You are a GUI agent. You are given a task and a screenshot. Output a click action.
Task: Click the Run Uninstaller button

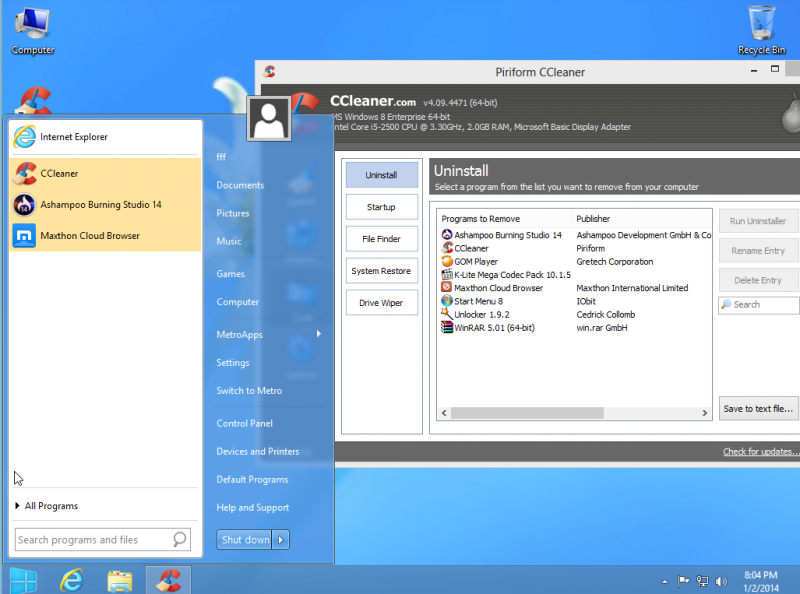tap(758, 221)
